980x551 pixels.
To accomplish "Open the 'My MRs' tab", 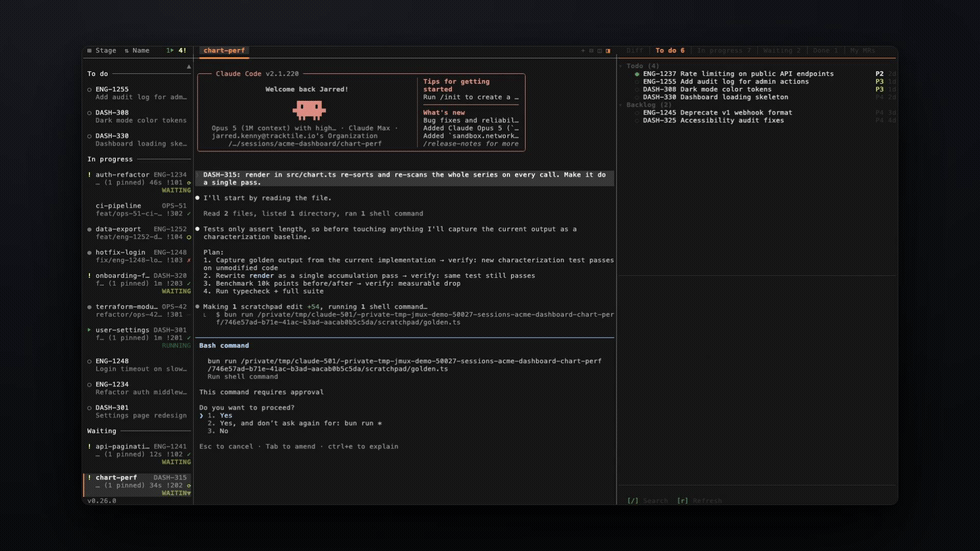I will point(862,51).
